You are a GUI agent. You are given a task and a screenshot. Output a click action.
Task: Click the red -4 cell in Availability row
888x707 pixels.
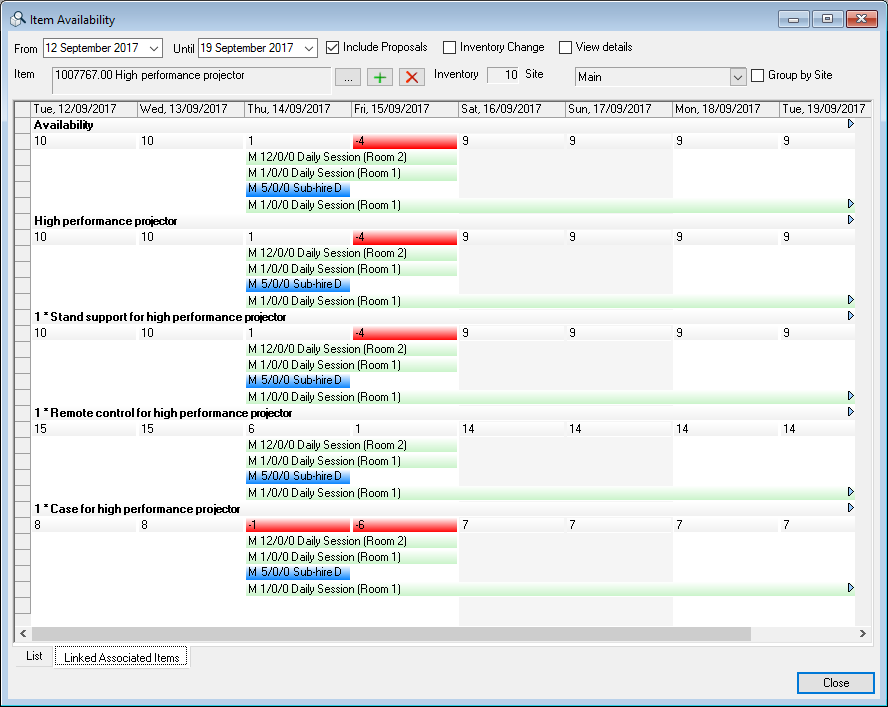404,141
